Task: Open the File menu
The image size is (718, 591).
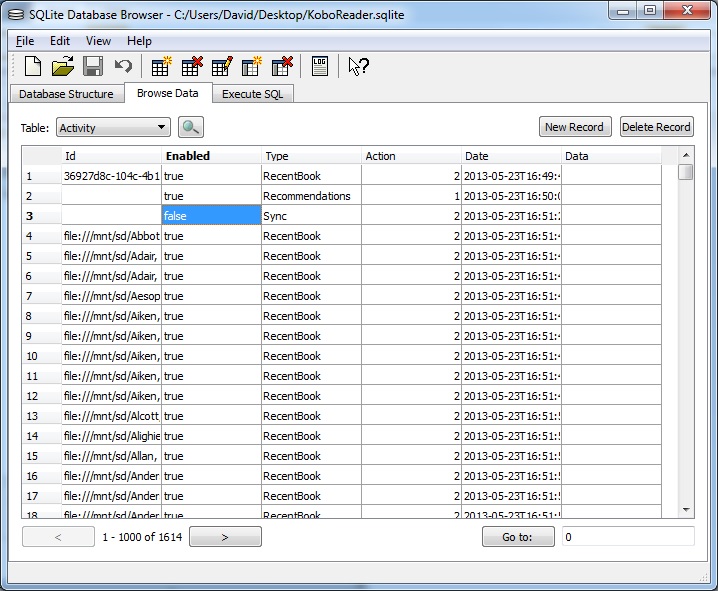Action: click(x=25, y=41)
